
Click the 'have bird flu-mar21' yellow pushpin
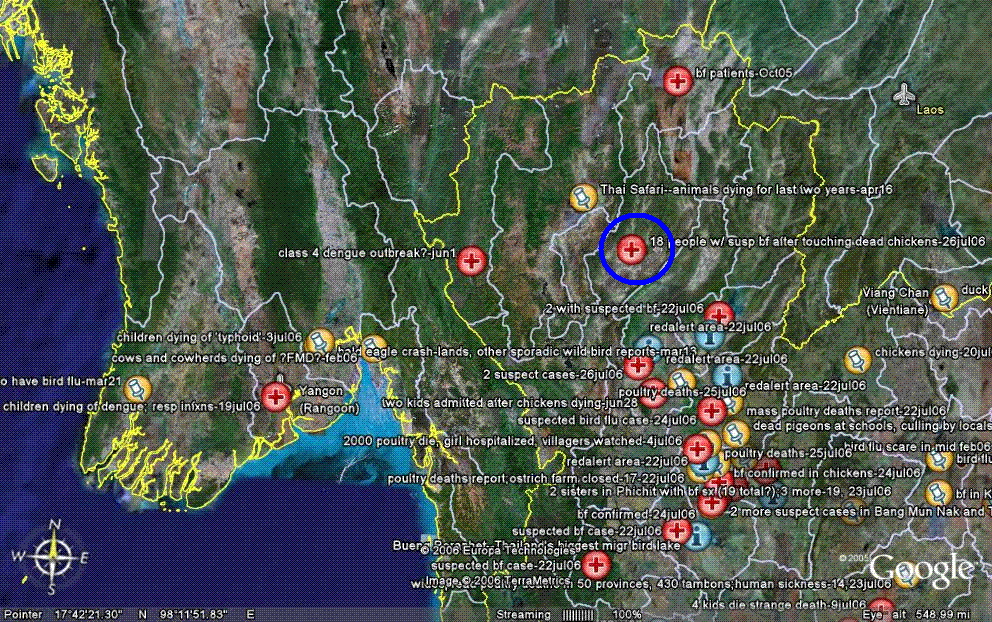[140, 388]
